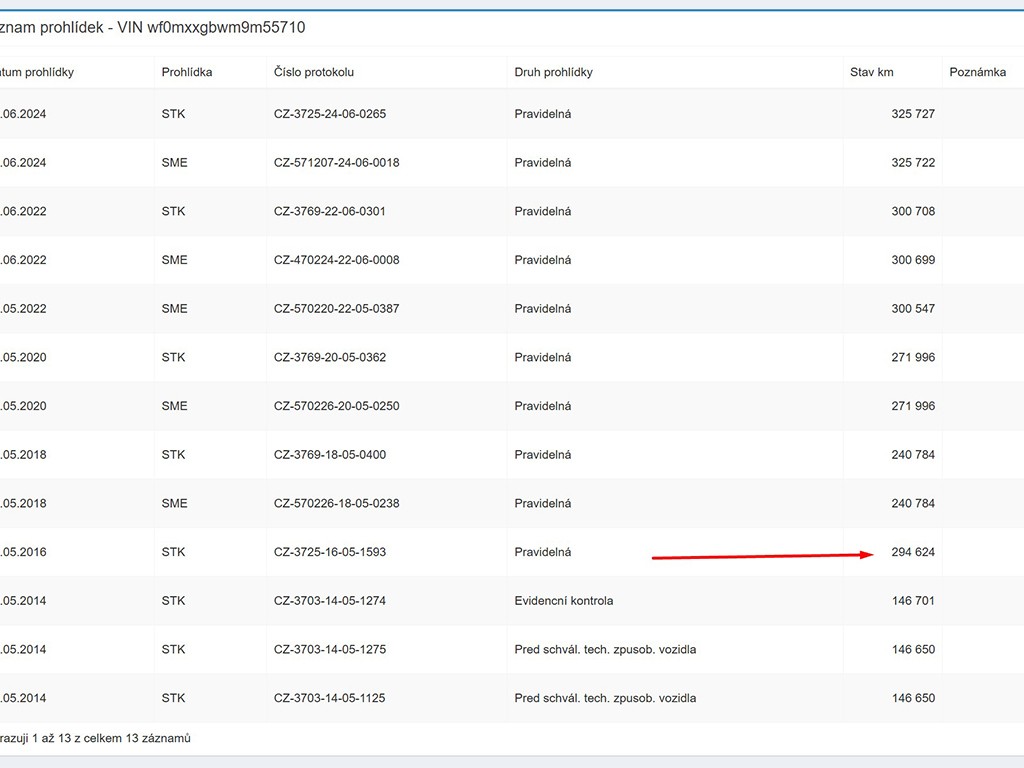Select the "Prohlídka" column header

click(187, 72)
